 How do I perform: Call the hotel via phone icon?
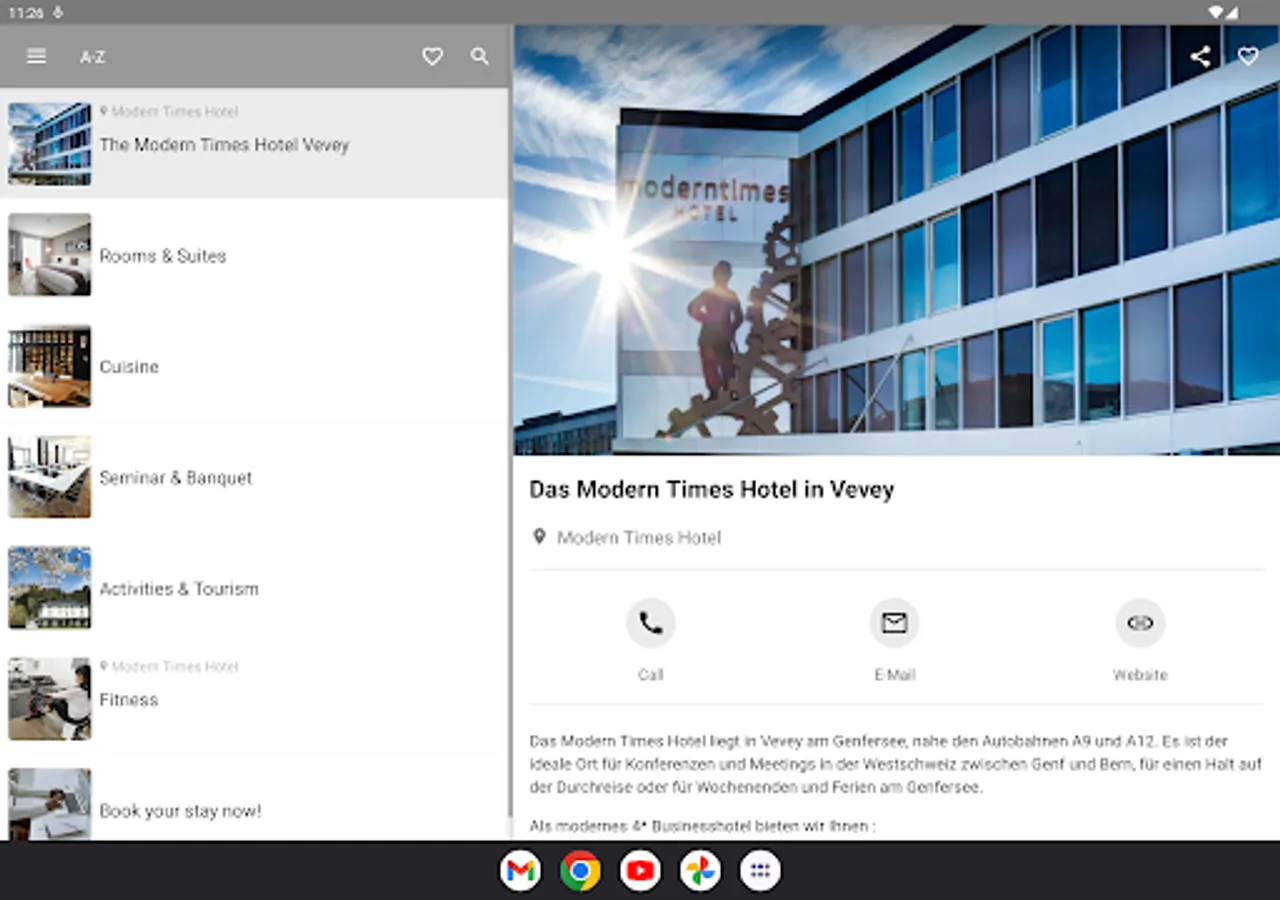(651, 624)
